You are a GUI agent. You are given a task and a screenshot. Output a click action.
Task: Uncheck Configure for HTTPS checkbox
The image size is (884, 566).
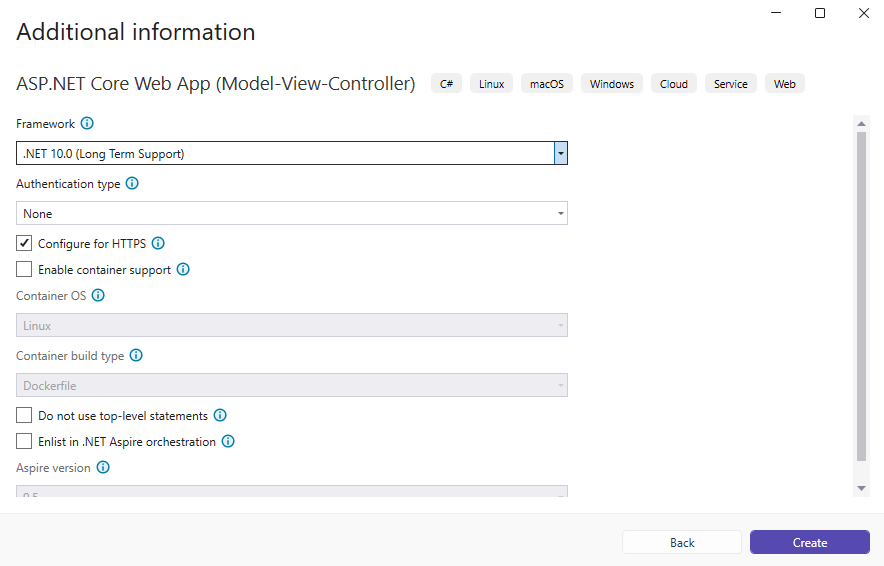(x=25, y=243)
